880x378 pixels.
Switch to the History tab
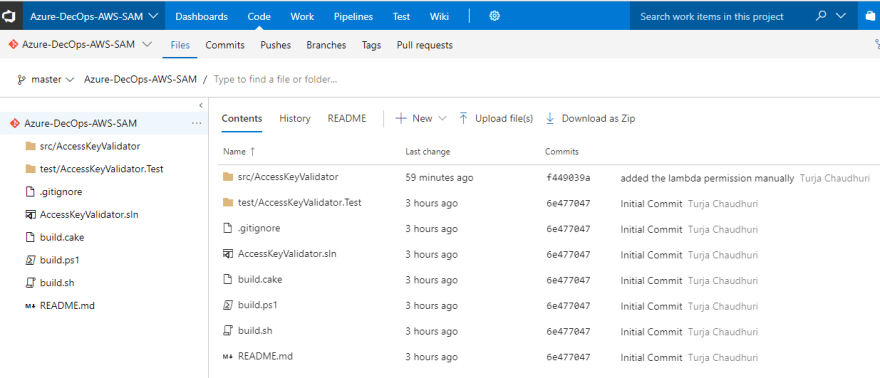295,118
